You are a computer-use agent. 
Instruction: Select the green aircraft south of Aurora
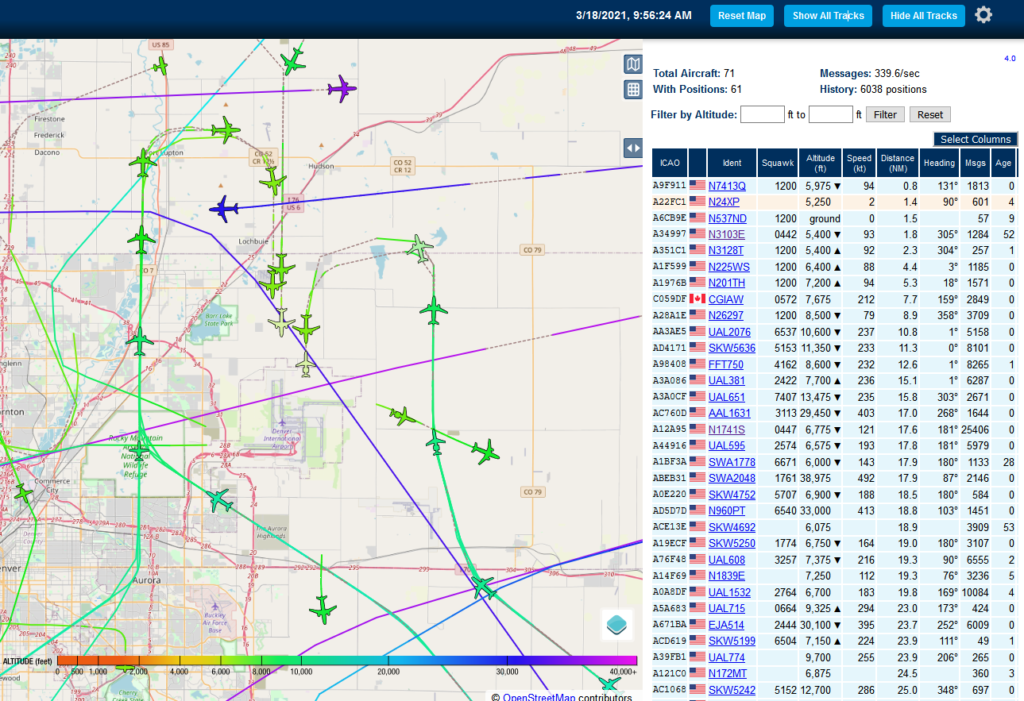tap(323, 610)
